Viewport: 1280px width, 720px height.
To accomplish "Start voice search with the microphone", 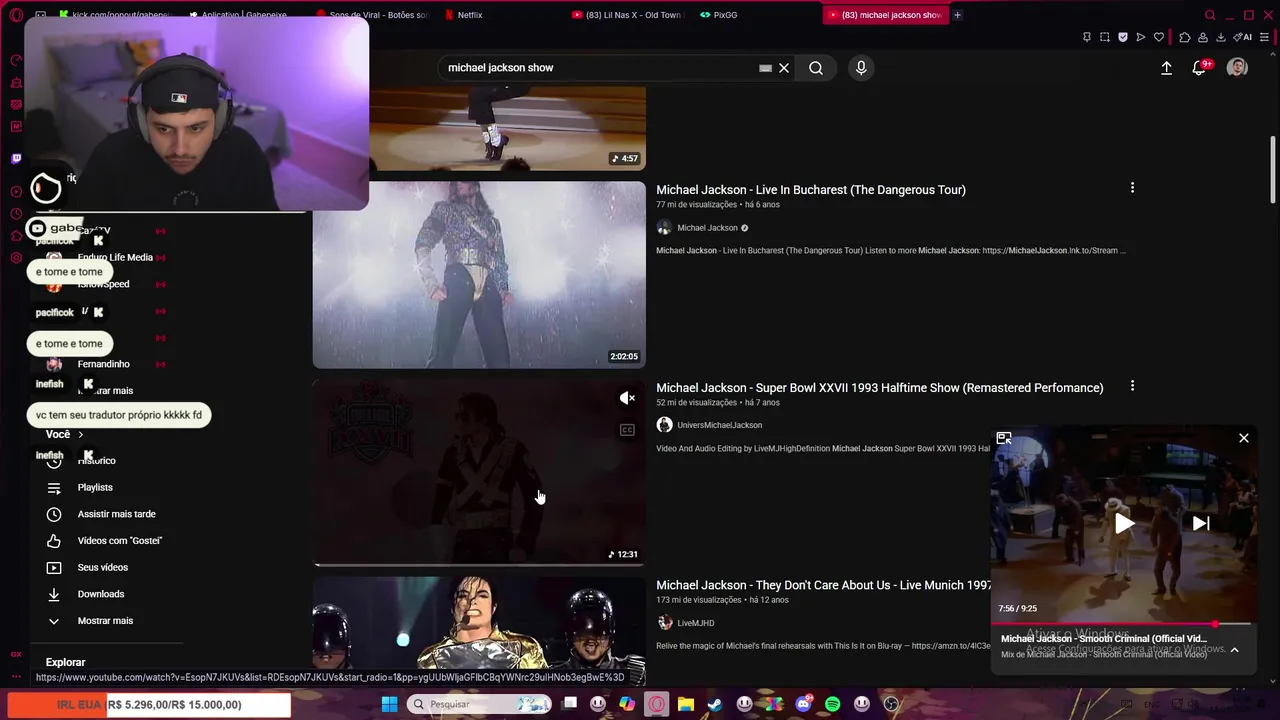I will point(861,68).
